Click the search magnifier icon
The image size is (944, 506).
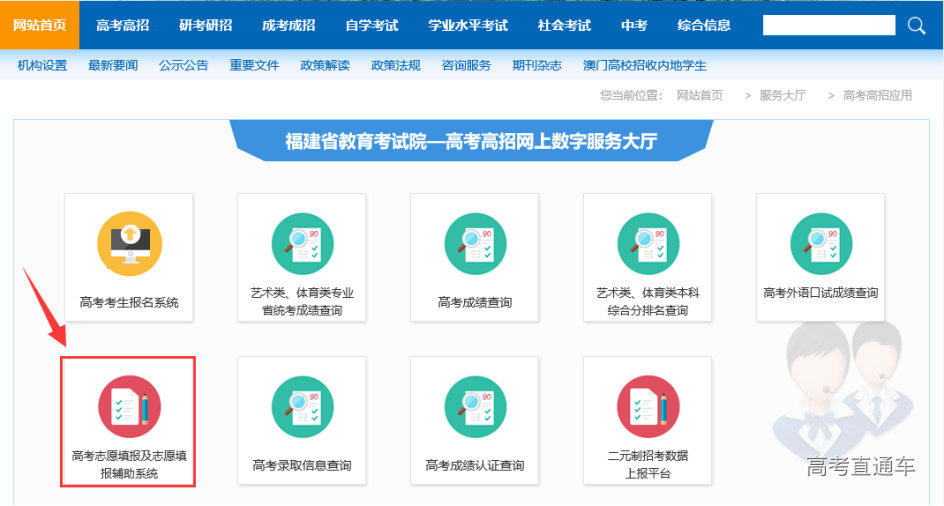(916, 25)
